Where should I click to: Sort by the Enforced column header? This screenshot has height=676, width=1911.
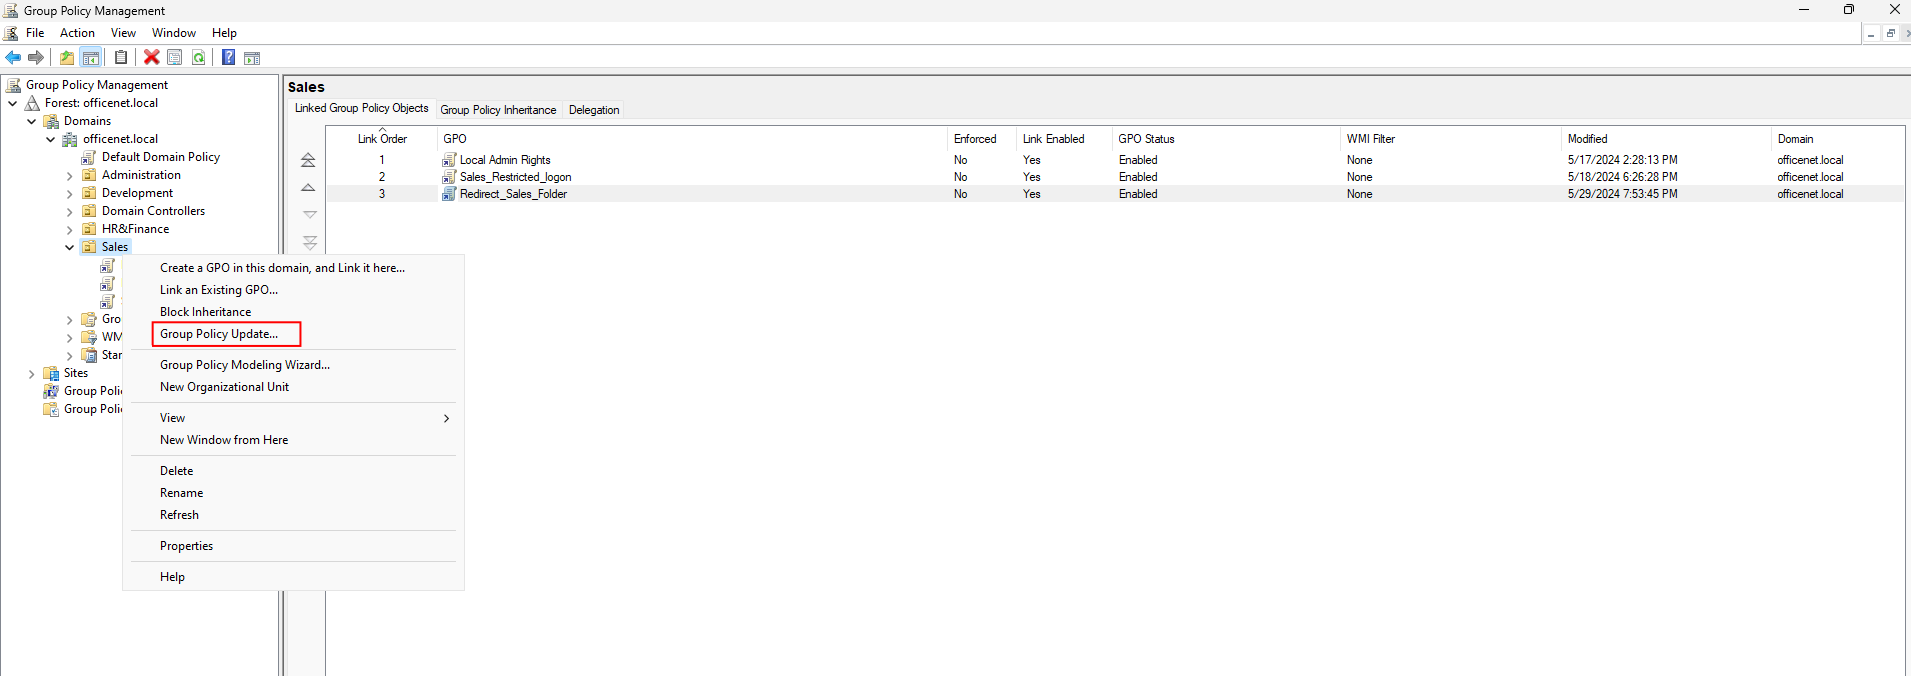point(981,139)
